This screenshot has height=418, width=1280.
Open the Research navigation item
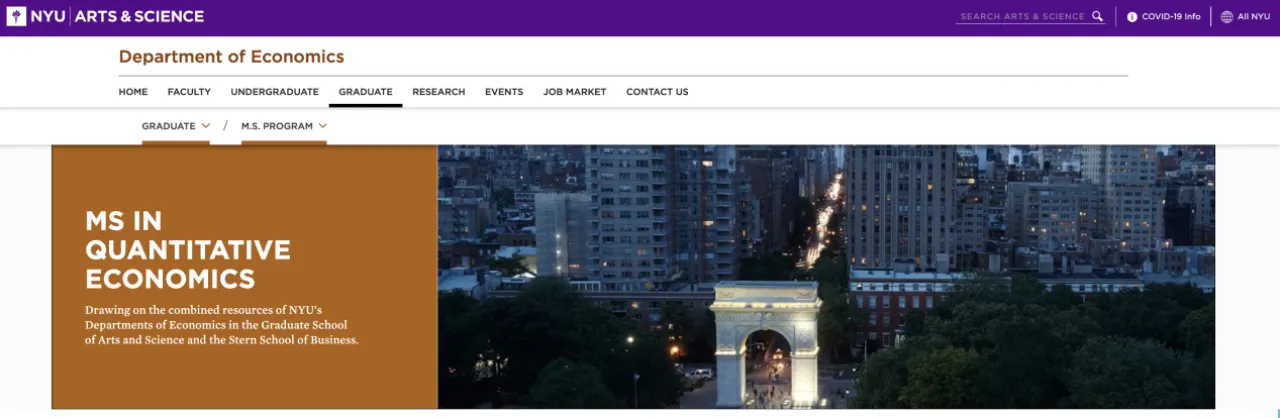coord(438,92)
